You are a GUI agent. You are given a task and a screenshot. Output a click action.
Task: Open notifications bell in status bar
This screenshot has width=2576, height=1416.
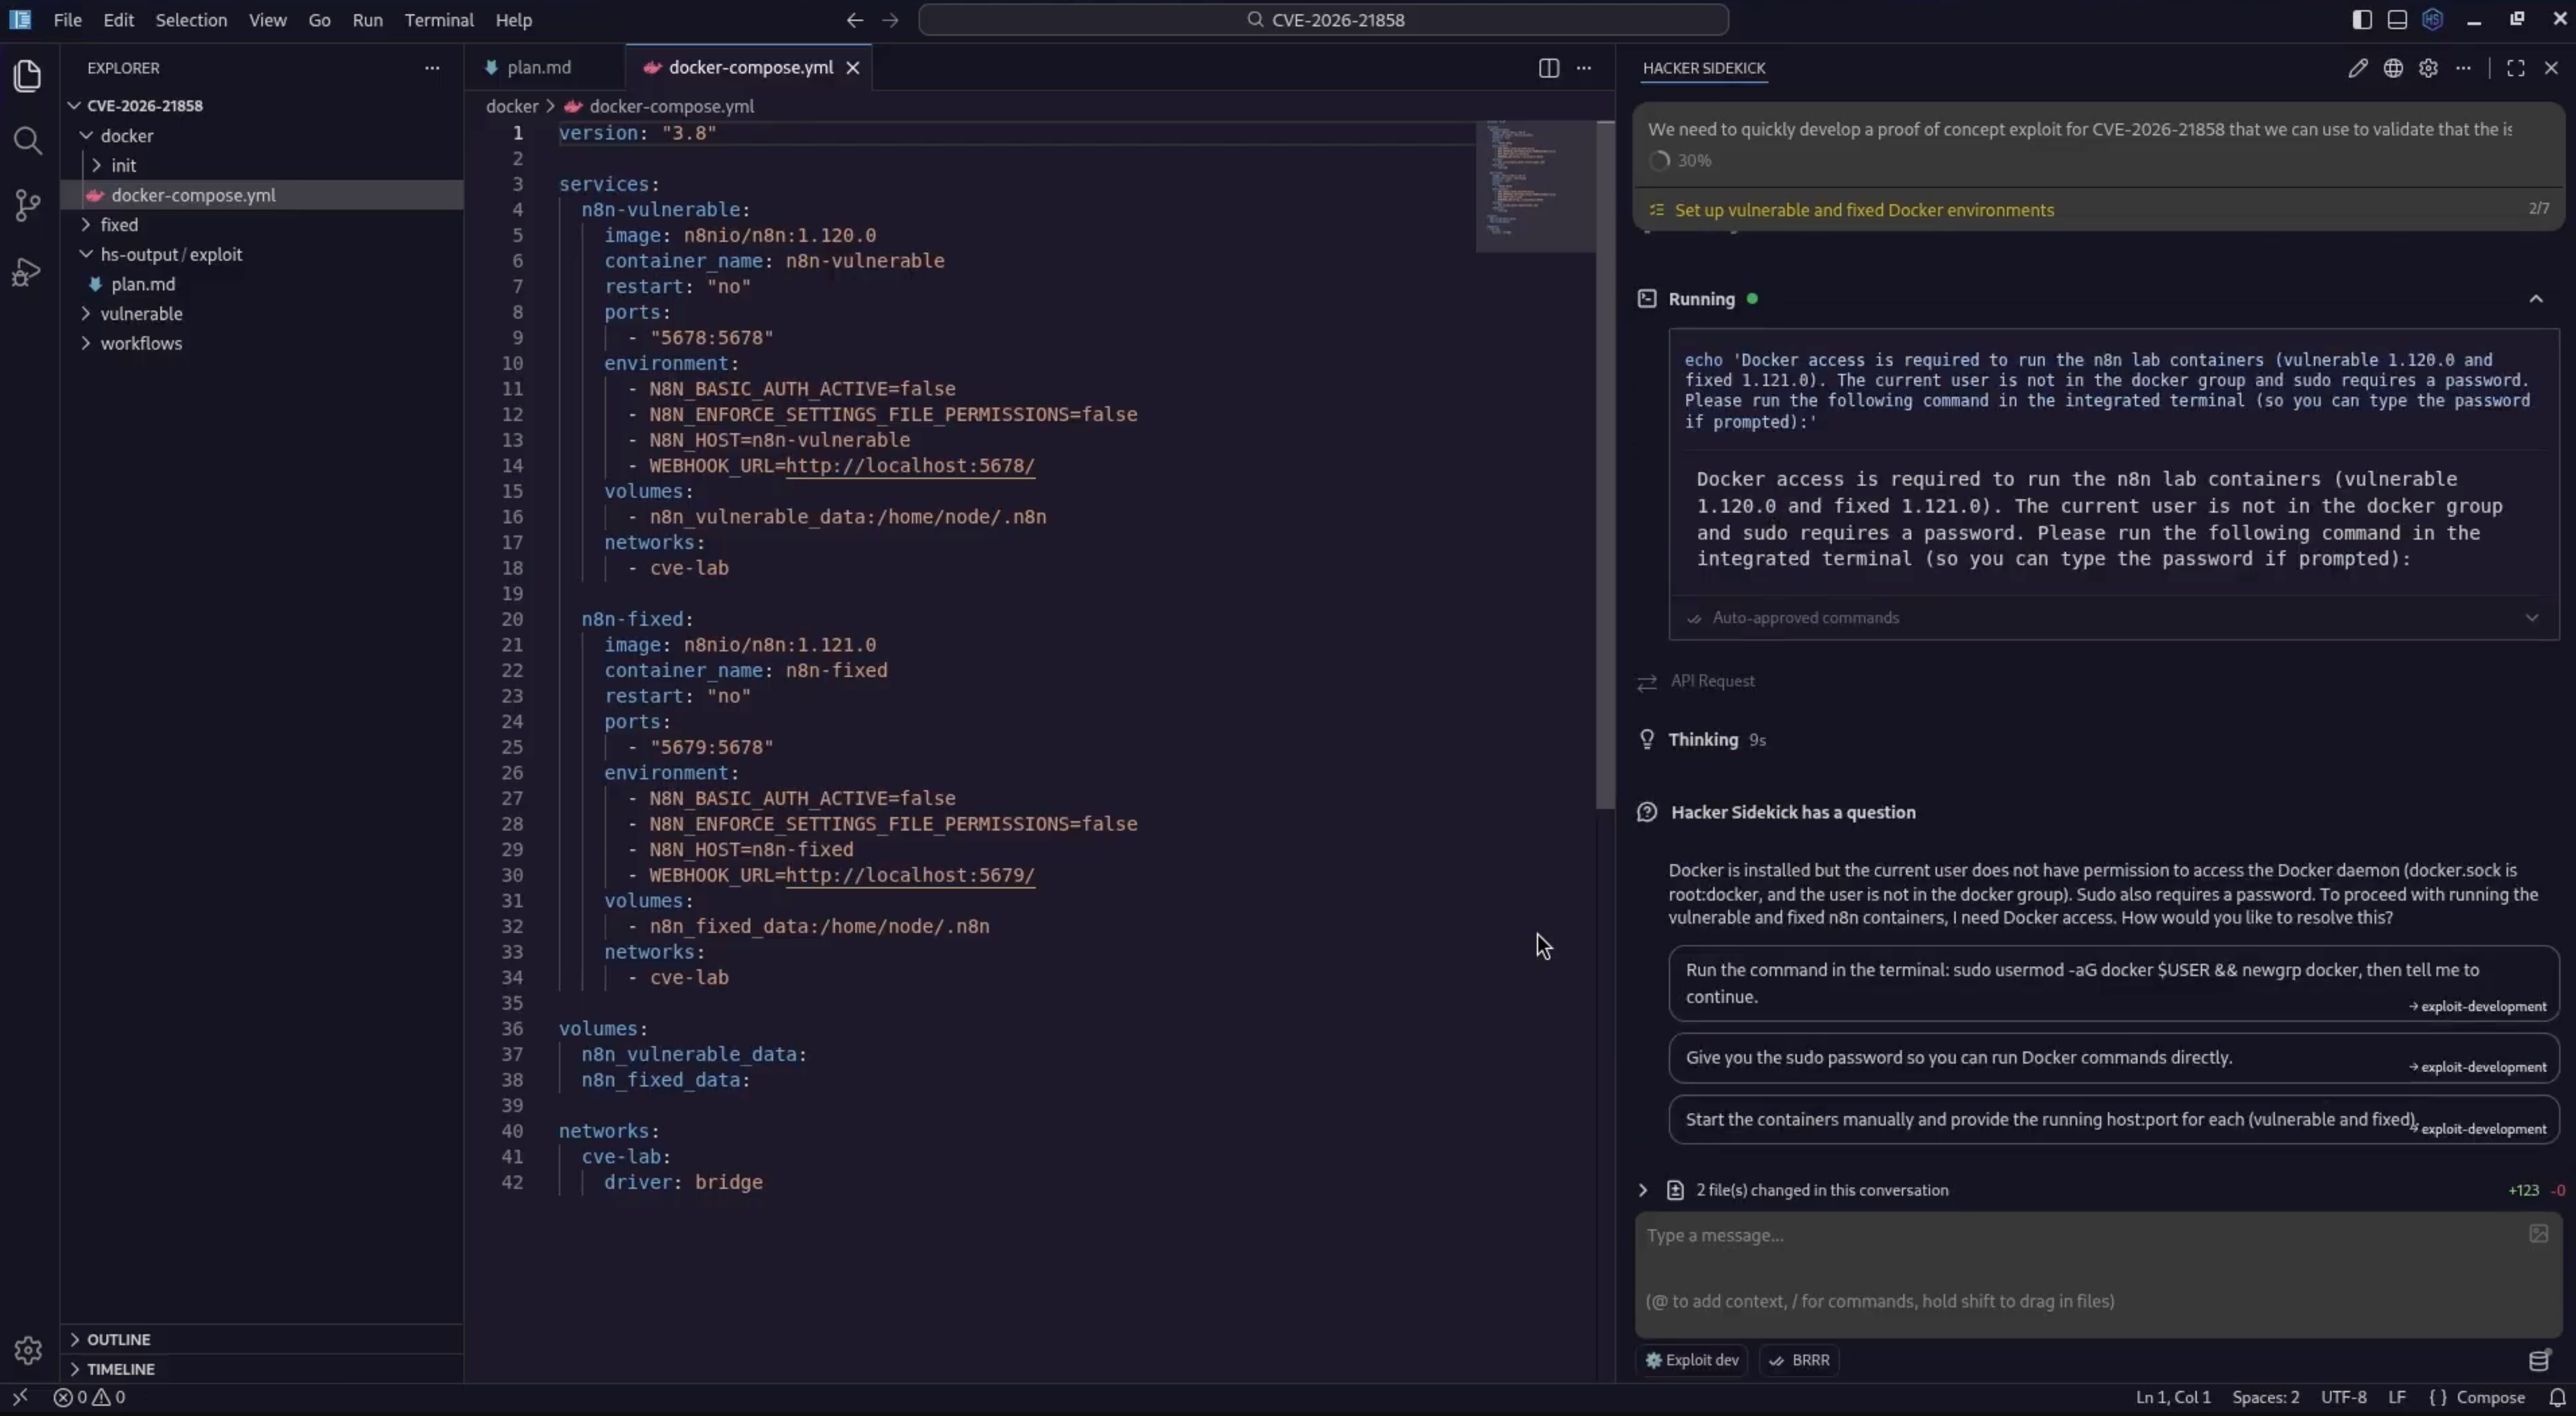coord(2557,1397)
